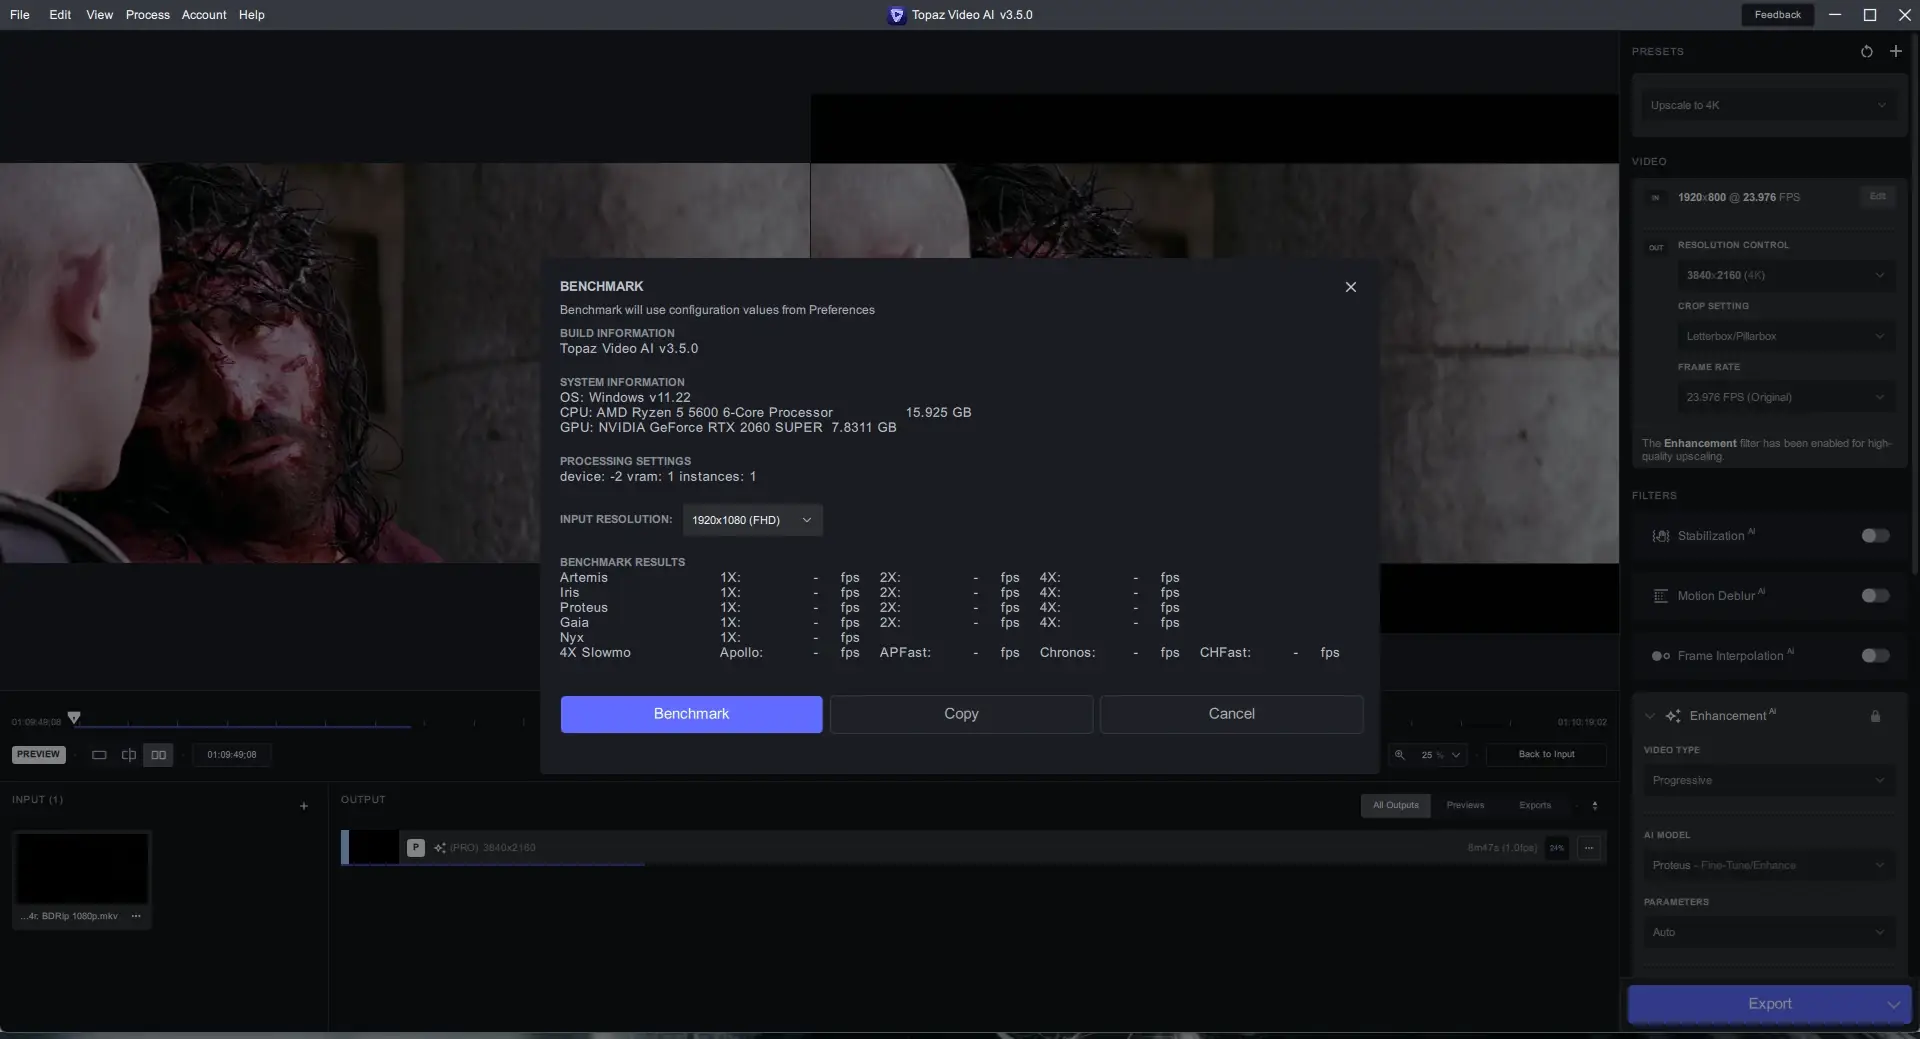The width and height of the screenshot is (1920, 1039).
Task: Click Back to Input button
Action: (x=1546, y=755)
